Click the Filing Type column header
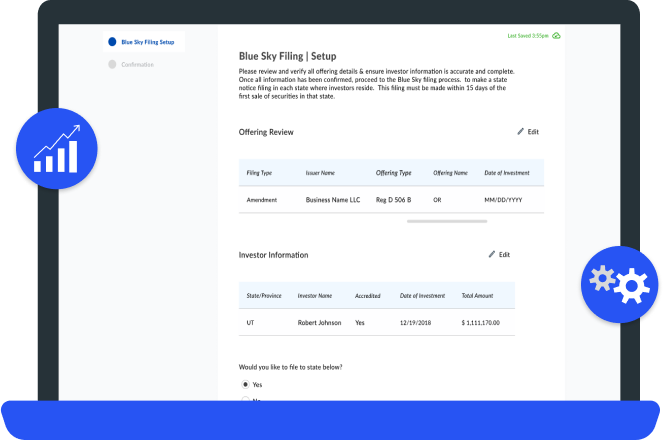 pos(259,173)
